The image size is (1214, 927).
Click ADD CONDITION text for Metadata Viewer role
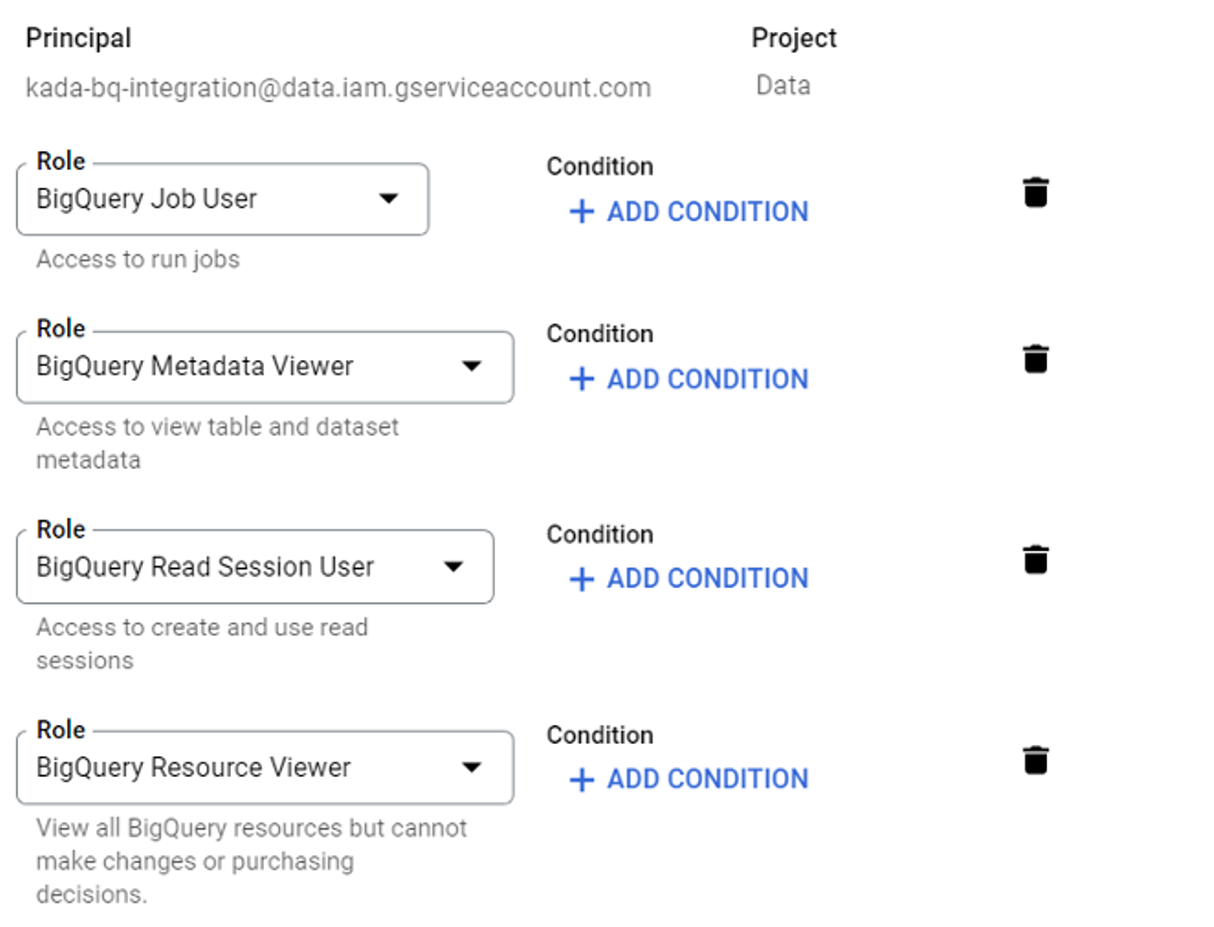(x=707, y=379)
